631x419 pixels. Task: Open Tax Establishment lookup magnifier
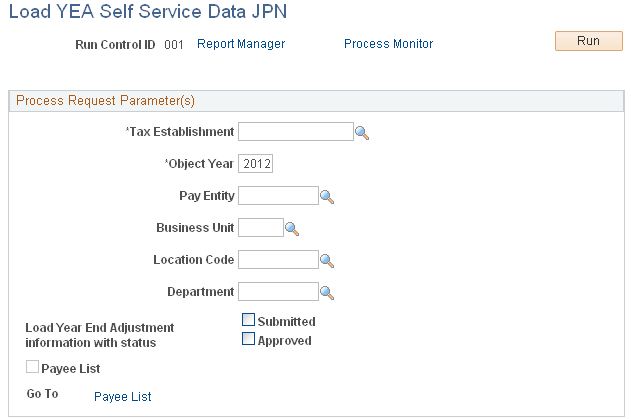(x=362, y=132)
